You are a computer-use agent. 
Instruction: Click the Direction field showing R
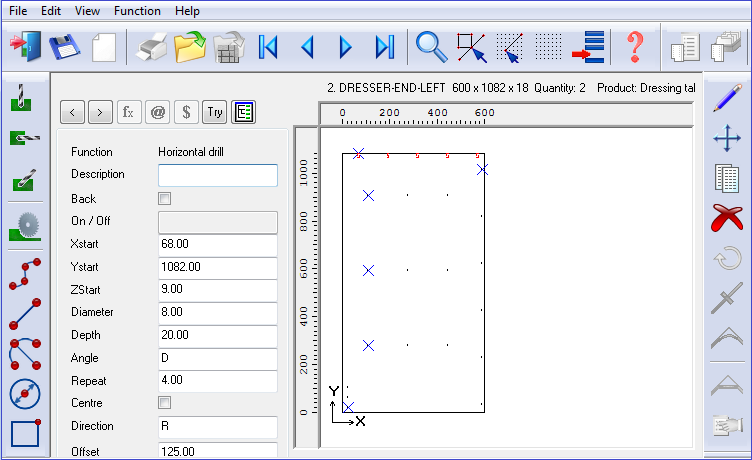218,427
